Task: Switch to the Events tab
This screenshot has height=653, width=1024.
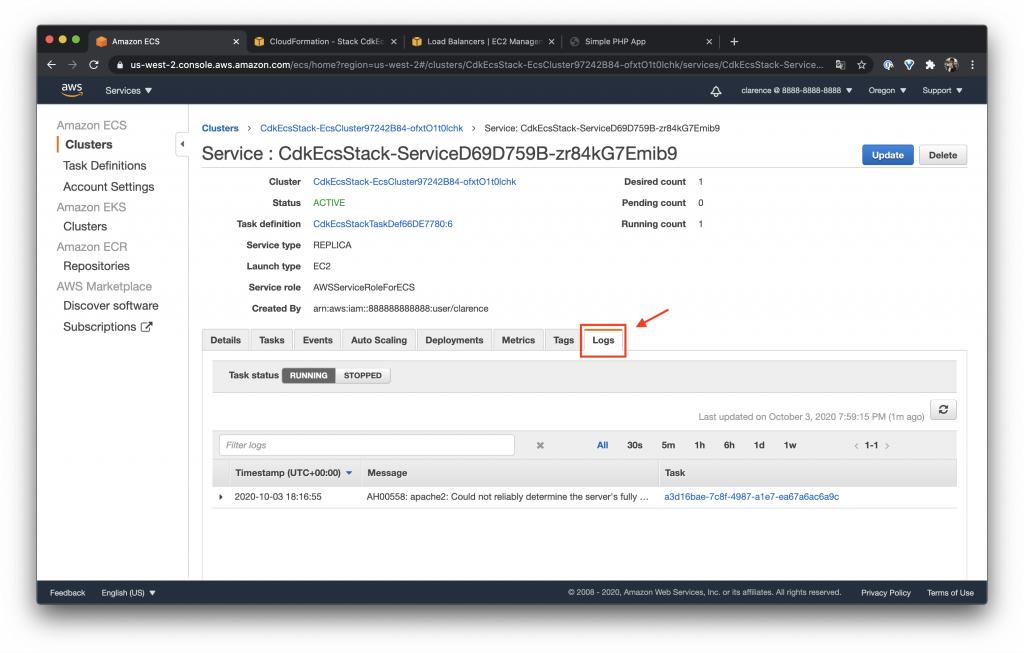Action: point(317,340)
